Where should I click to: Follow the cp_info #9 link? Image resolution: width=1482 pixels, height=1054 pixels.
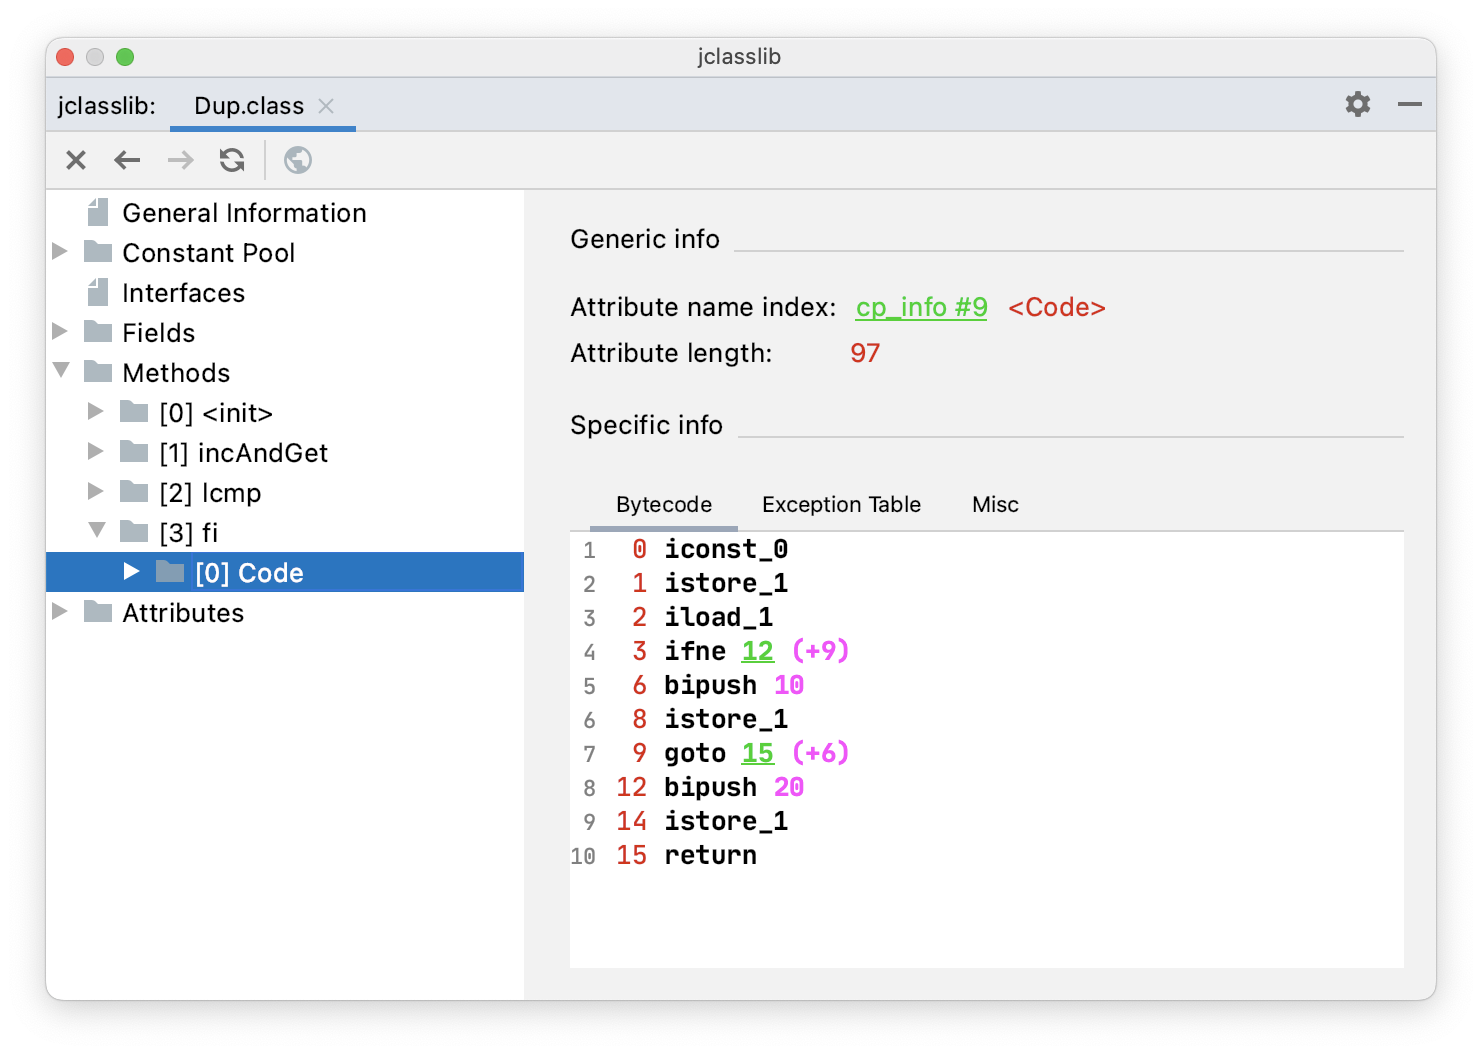click(921, 307)
